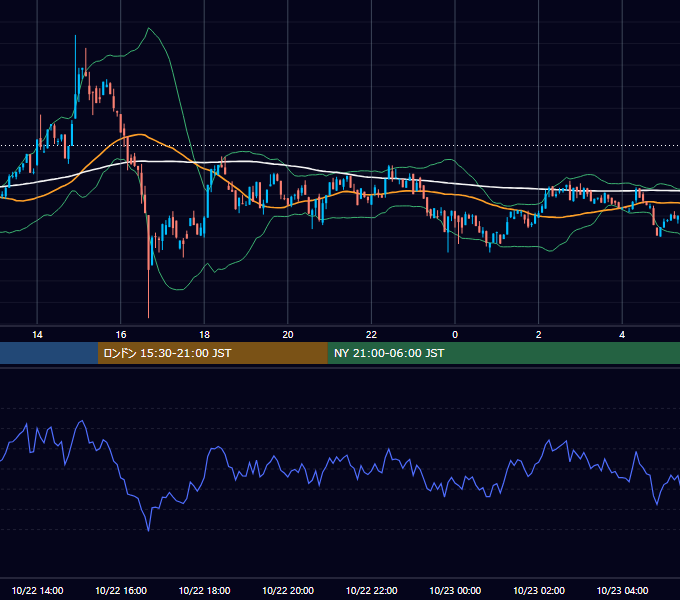This screenshot has height=600, width=680.
Task: Click the upper Bollinger band peak
Action: click(x=149, y=29)
